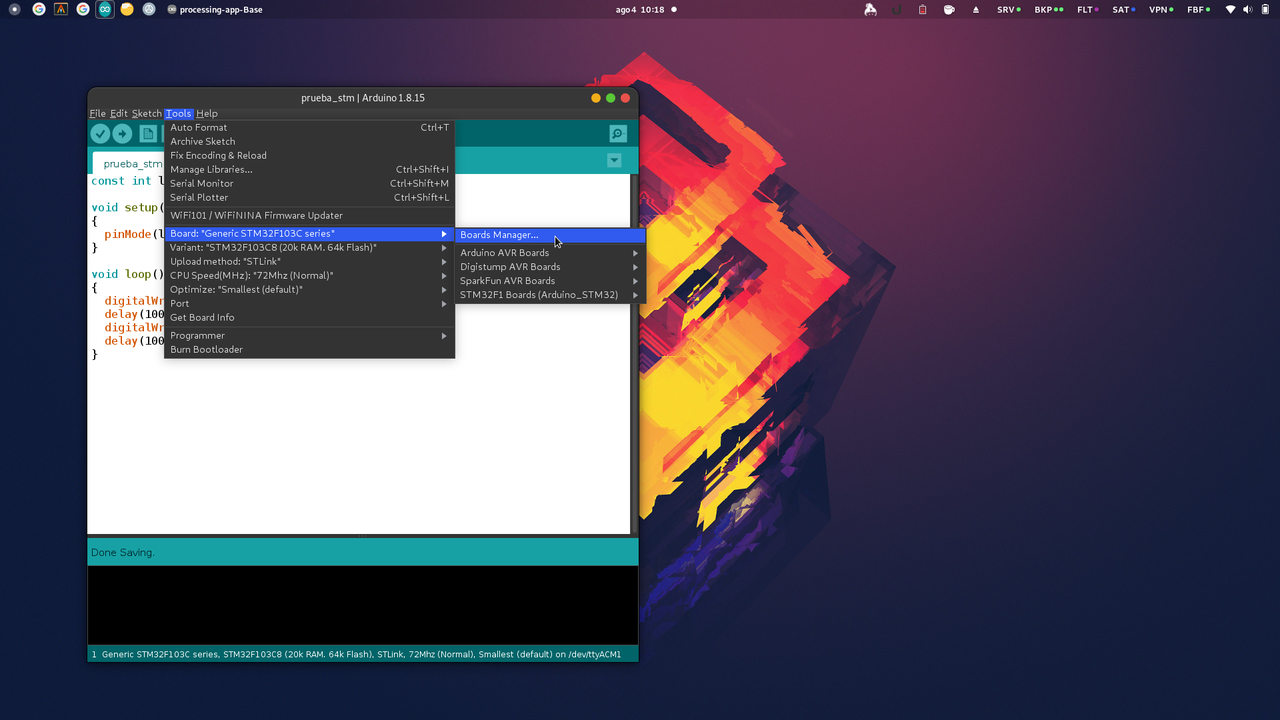Expand the Upload method STLink submenu
The image size is (1280, 720).
(x=310, y=261)
